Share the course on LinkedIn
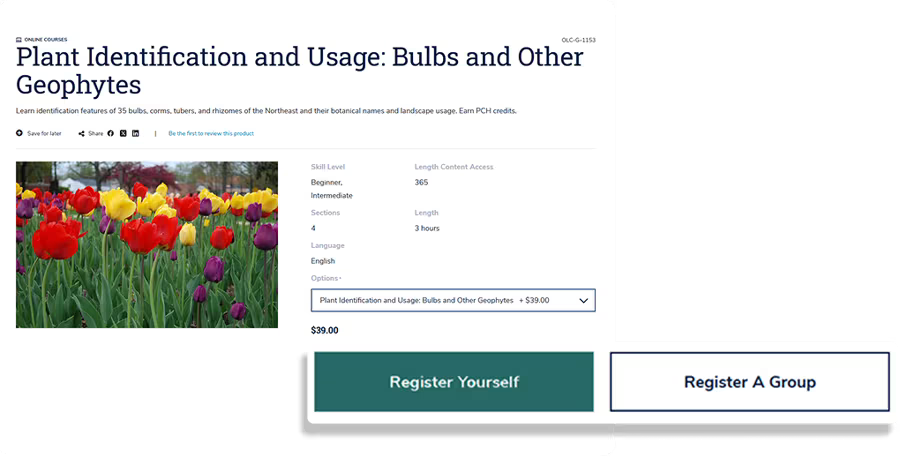The image size is (900, 457). pyautogui.click(x=136, y=133)
